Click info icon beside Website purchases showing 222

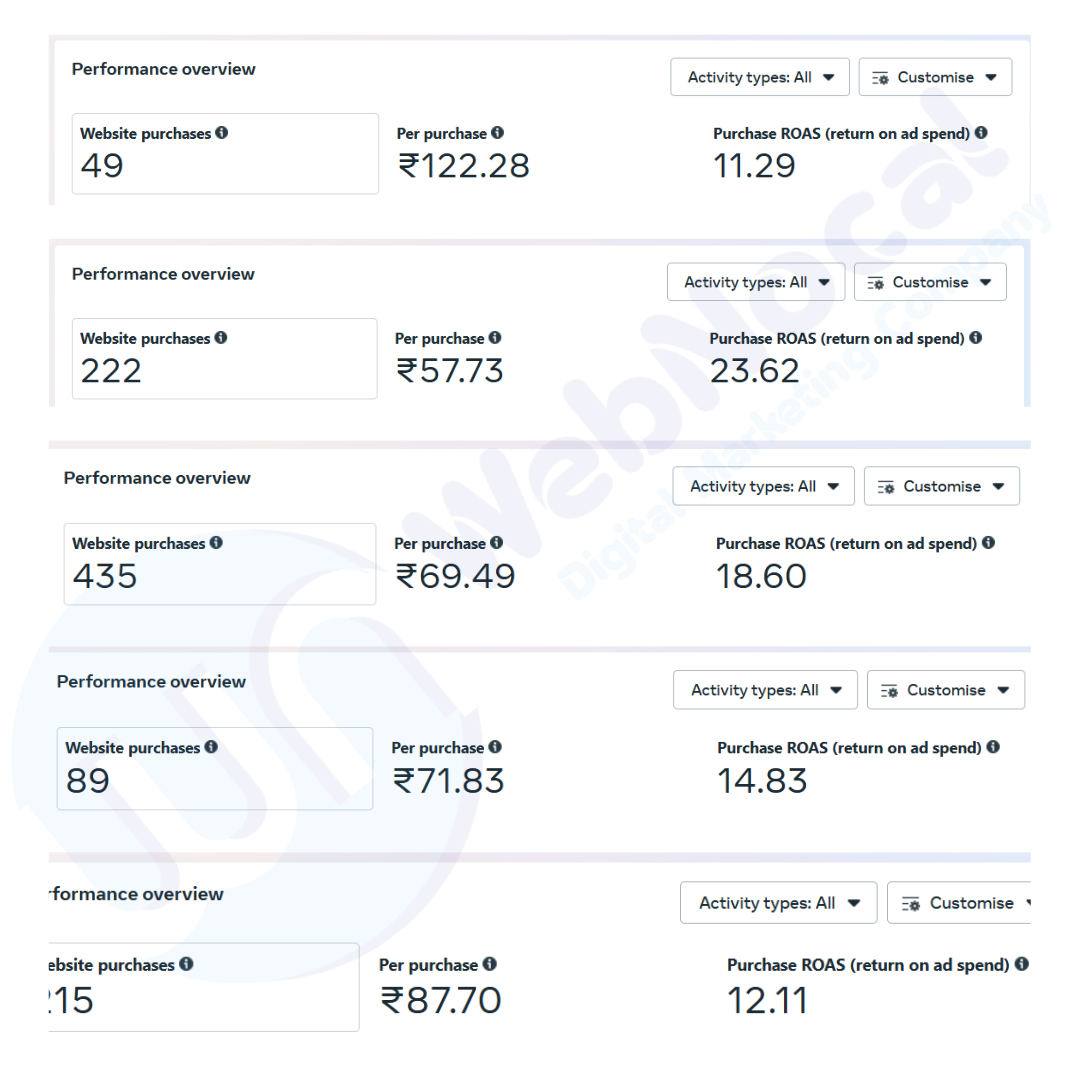pos(221,338)
